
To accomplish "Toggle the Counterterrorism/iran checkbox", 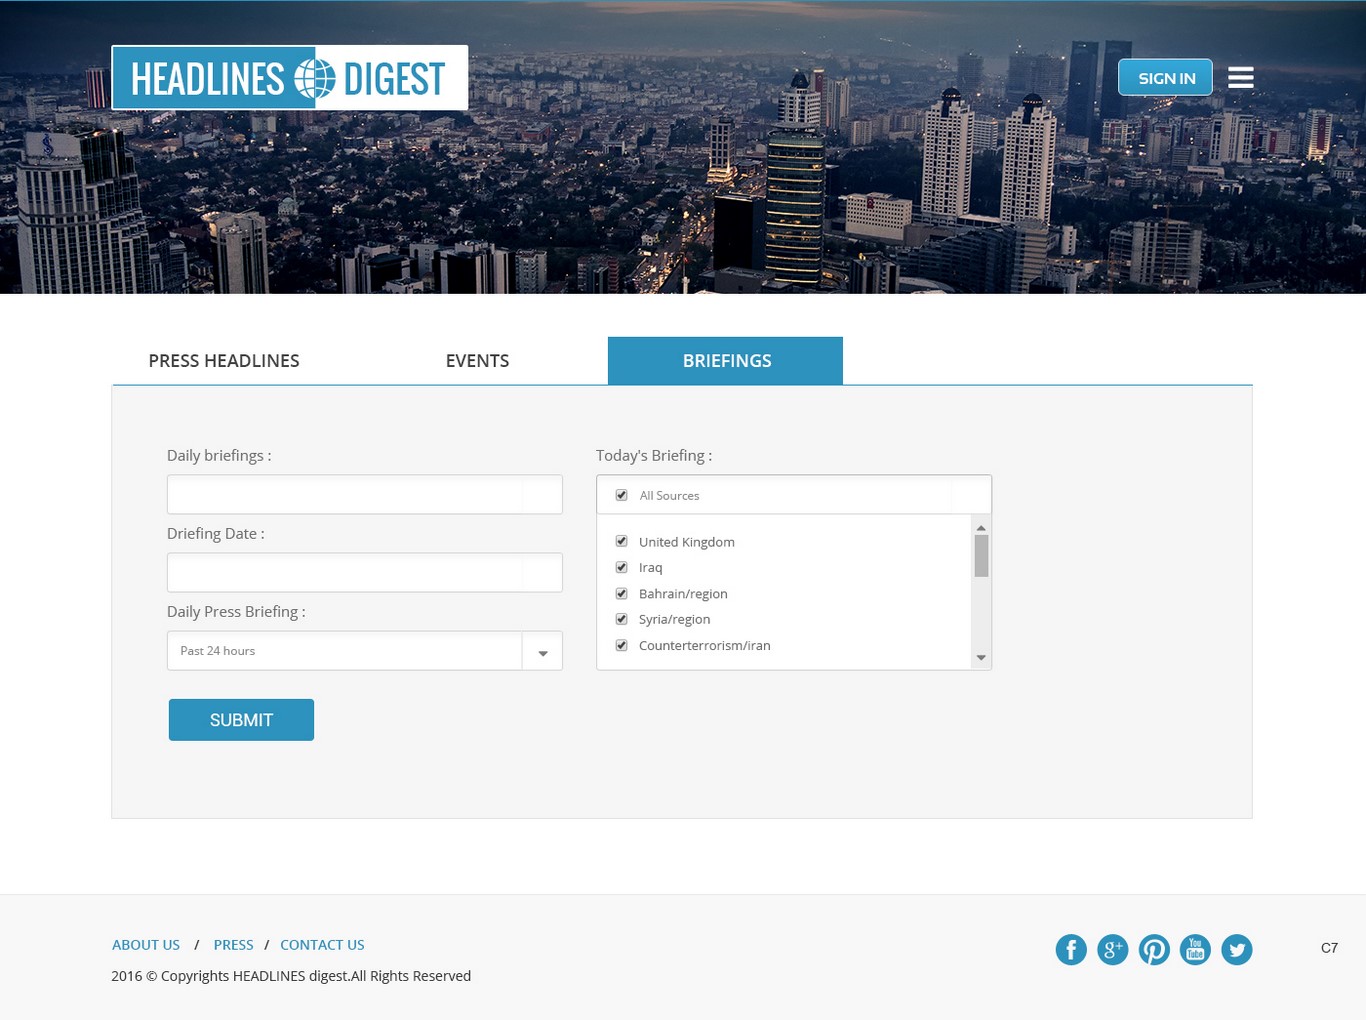I will pos(621,645).
